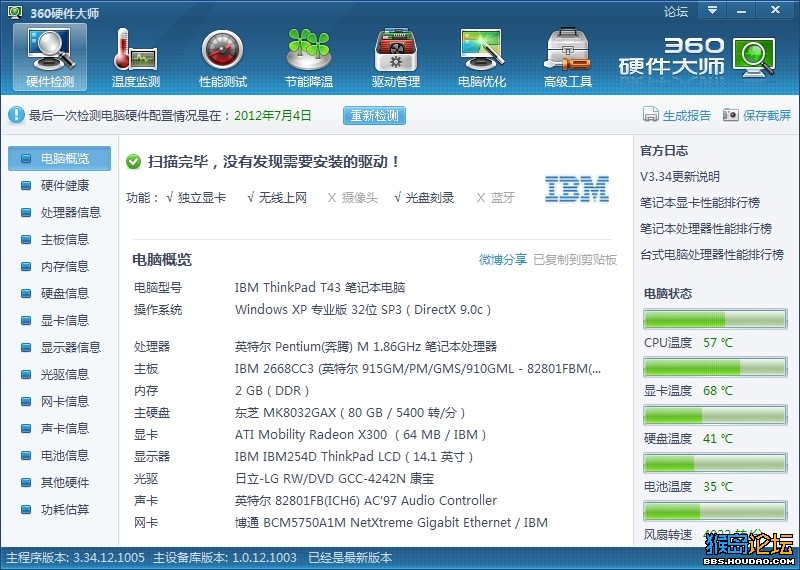Screen dimensions: 800x570
Task: Click the Windows XP 专业版 system text
Action: point(363,310)
